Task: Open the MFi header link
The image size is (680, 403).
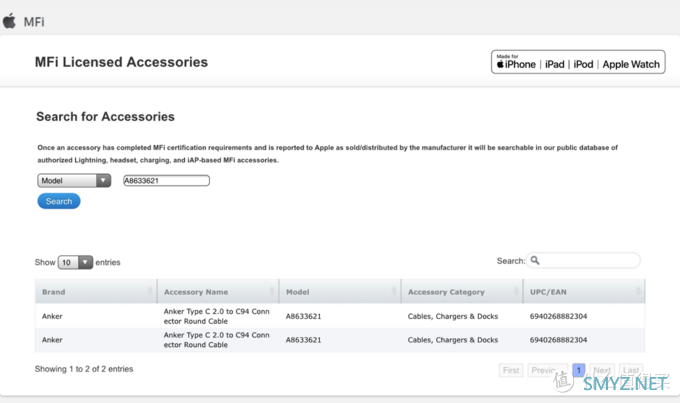Action: (34, 22)
